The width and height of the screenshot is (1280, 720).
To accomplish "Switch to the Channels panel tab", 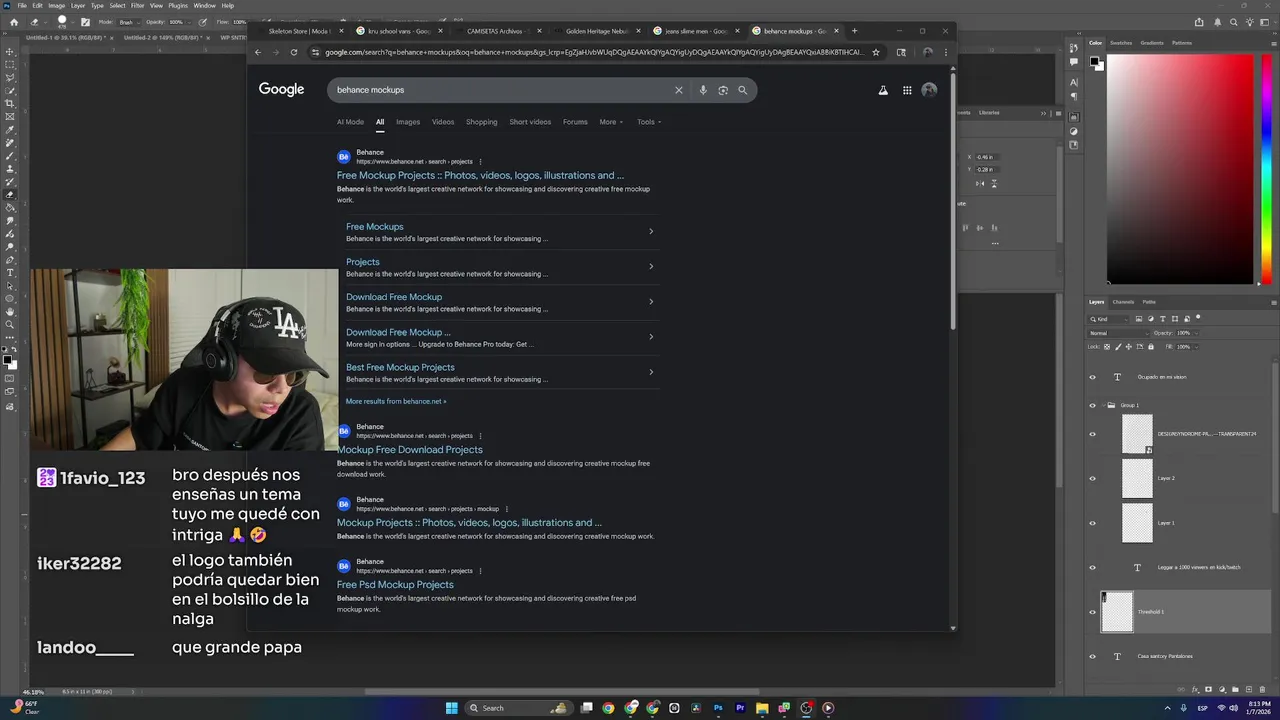I will (1123, 301).
